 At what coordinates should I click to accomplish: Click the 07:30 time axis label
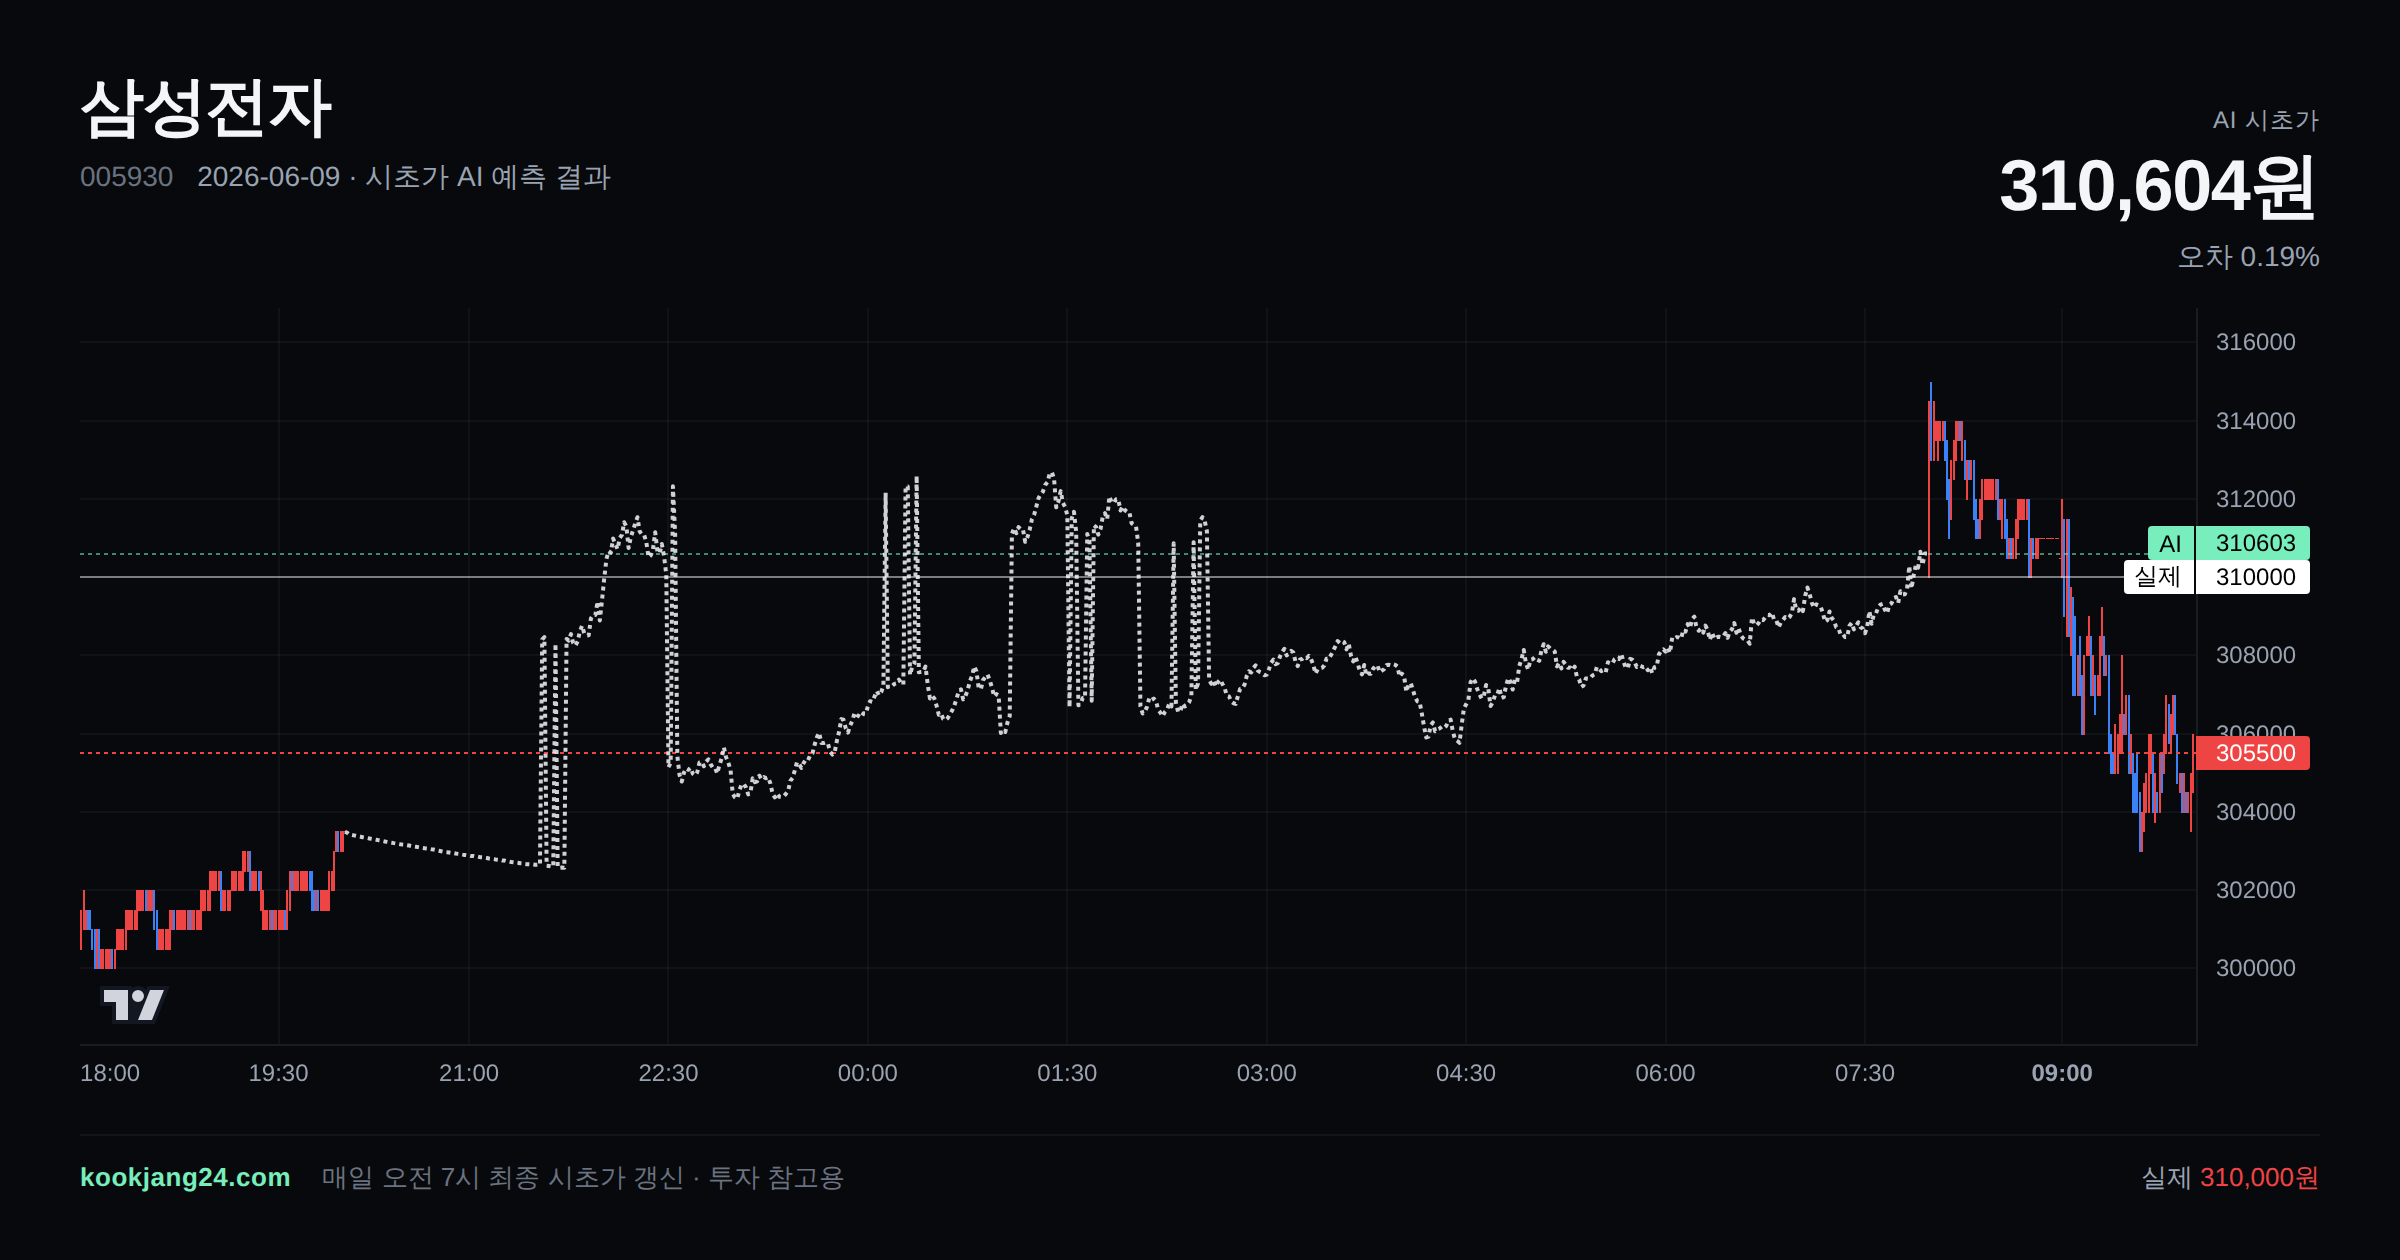click(1864, 1073)
